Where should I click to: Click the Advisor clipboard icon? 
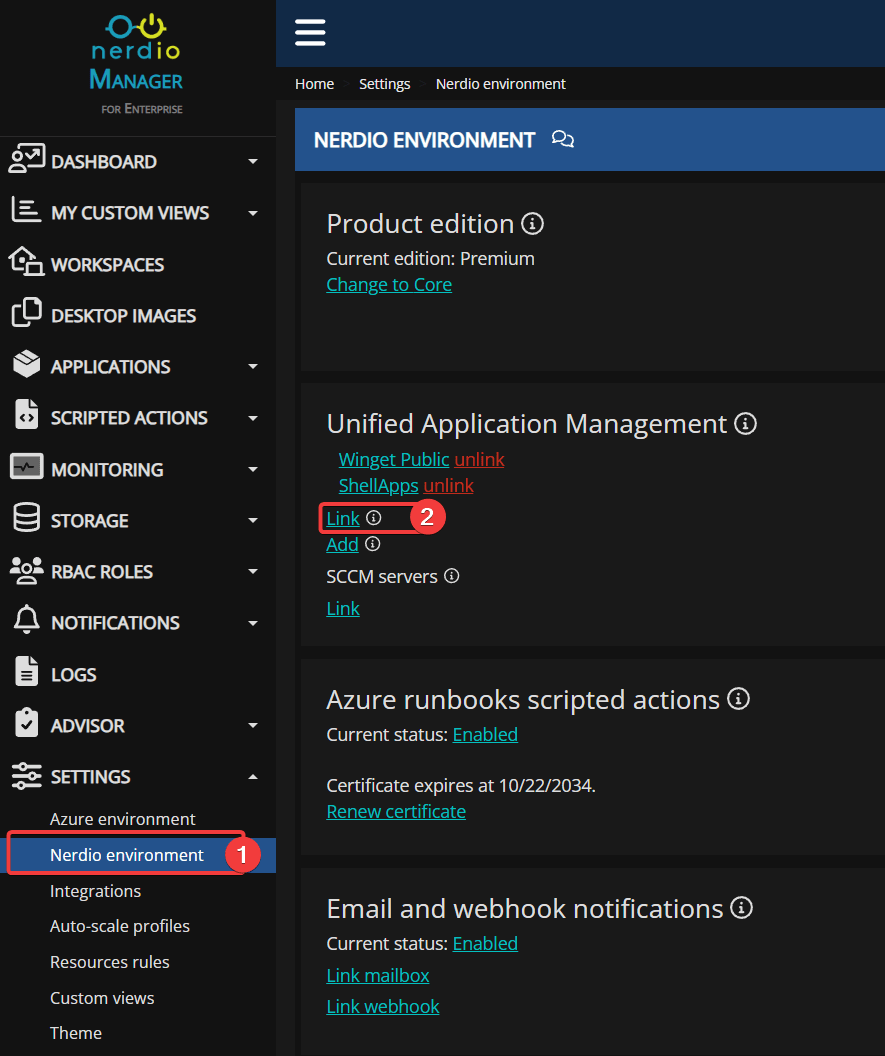[27, 723]
